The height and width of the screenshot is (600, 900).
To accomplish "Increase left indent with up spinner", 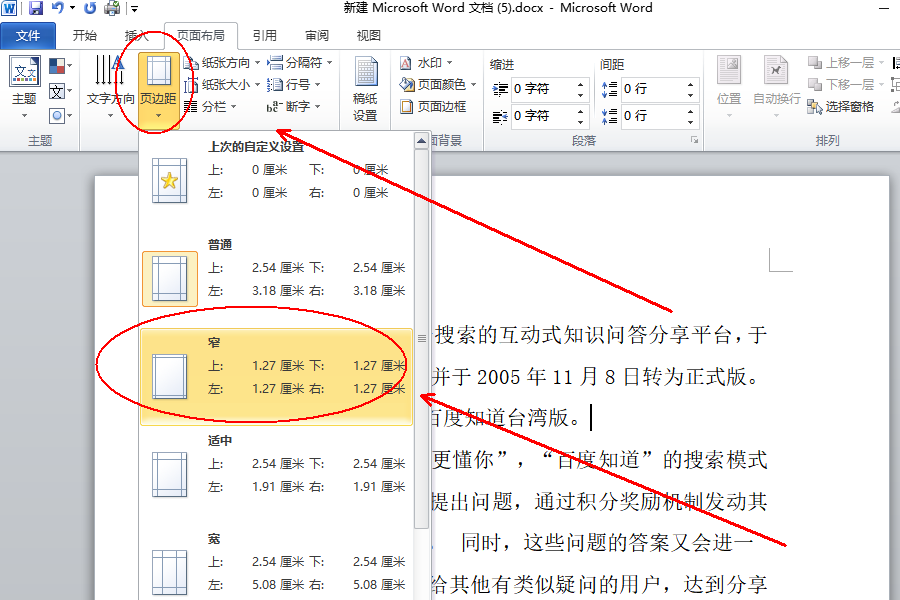I will (581, 84).
